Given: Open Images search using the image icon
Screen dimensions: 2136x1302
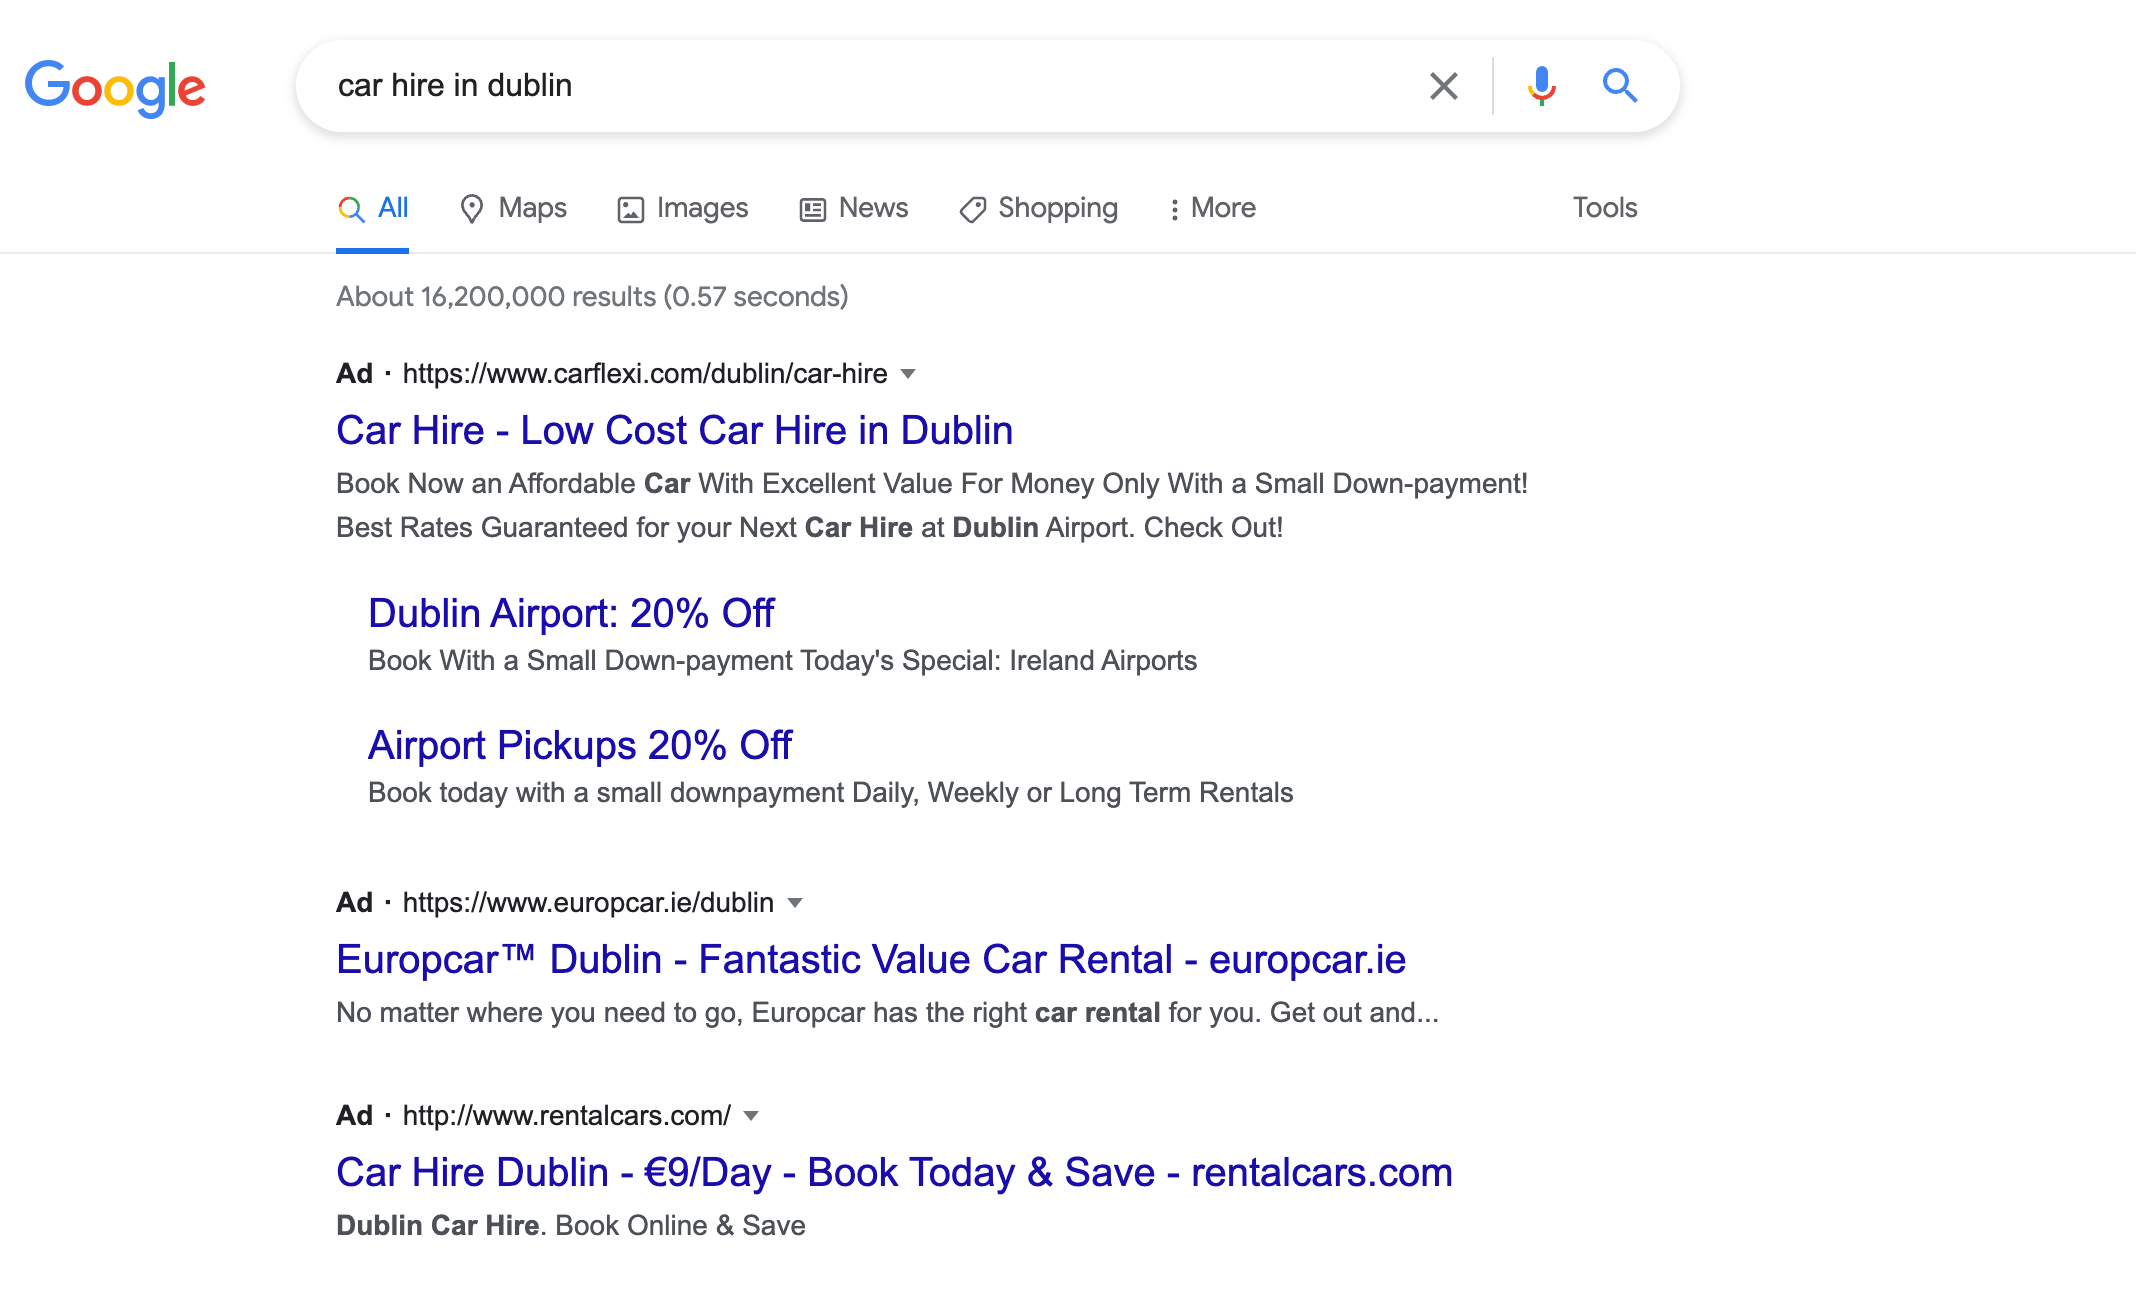Looking at the screenshot, I should 630,209.
